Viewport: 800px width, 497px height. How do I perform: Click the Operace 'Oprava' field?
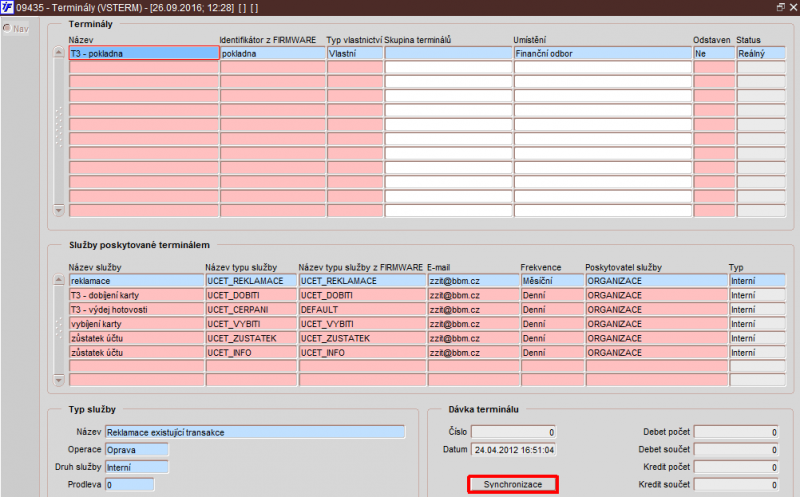(137, 450)
